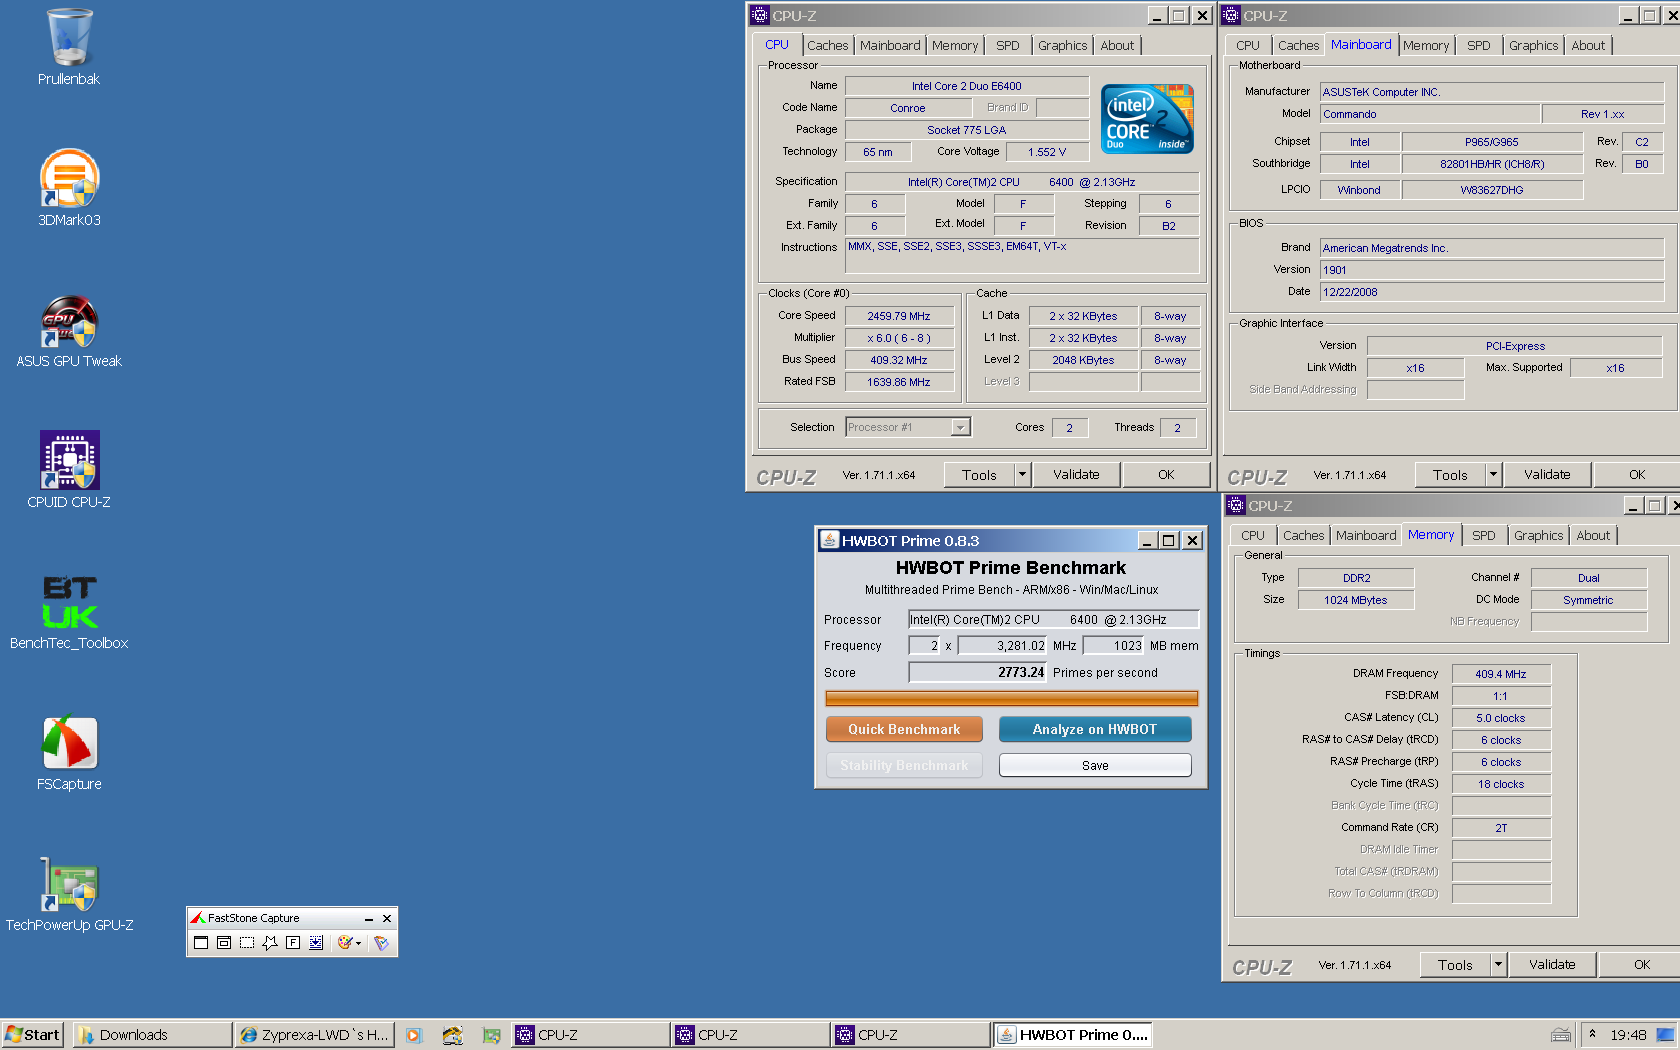Open Mainboard tab in CPU-Z CPU window
Image resolution: width=1680 pixels, height=1050 pixels.
point(890,46)
